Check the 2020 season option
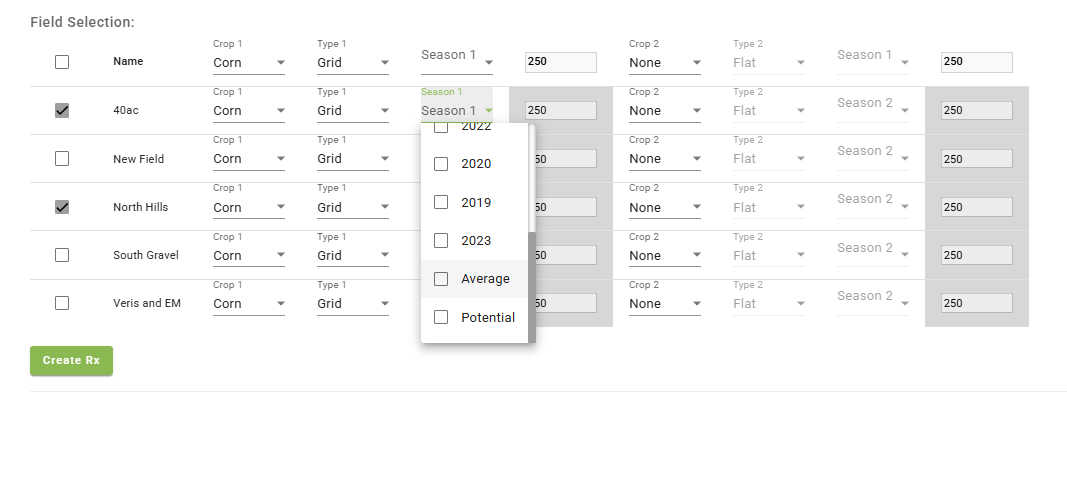 (x=441, y=164)
